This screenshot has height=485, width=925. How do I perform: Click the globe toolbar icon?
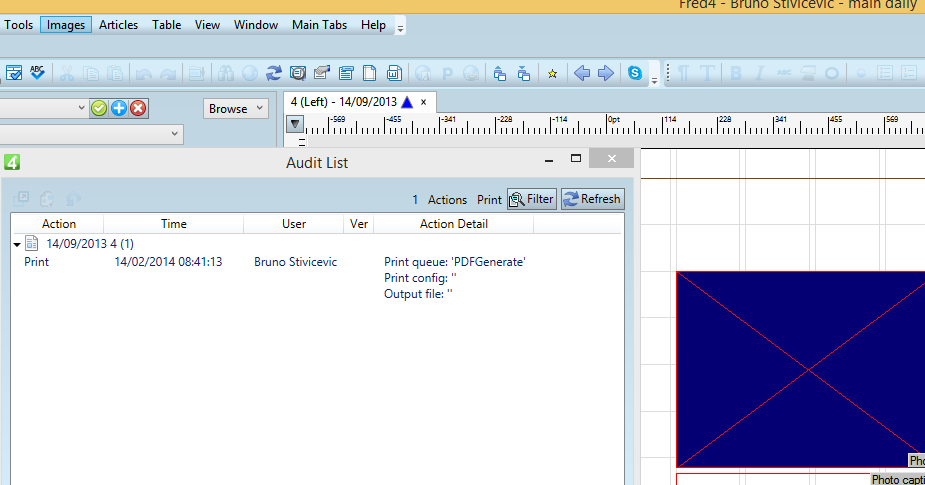[x=250, y=73]
